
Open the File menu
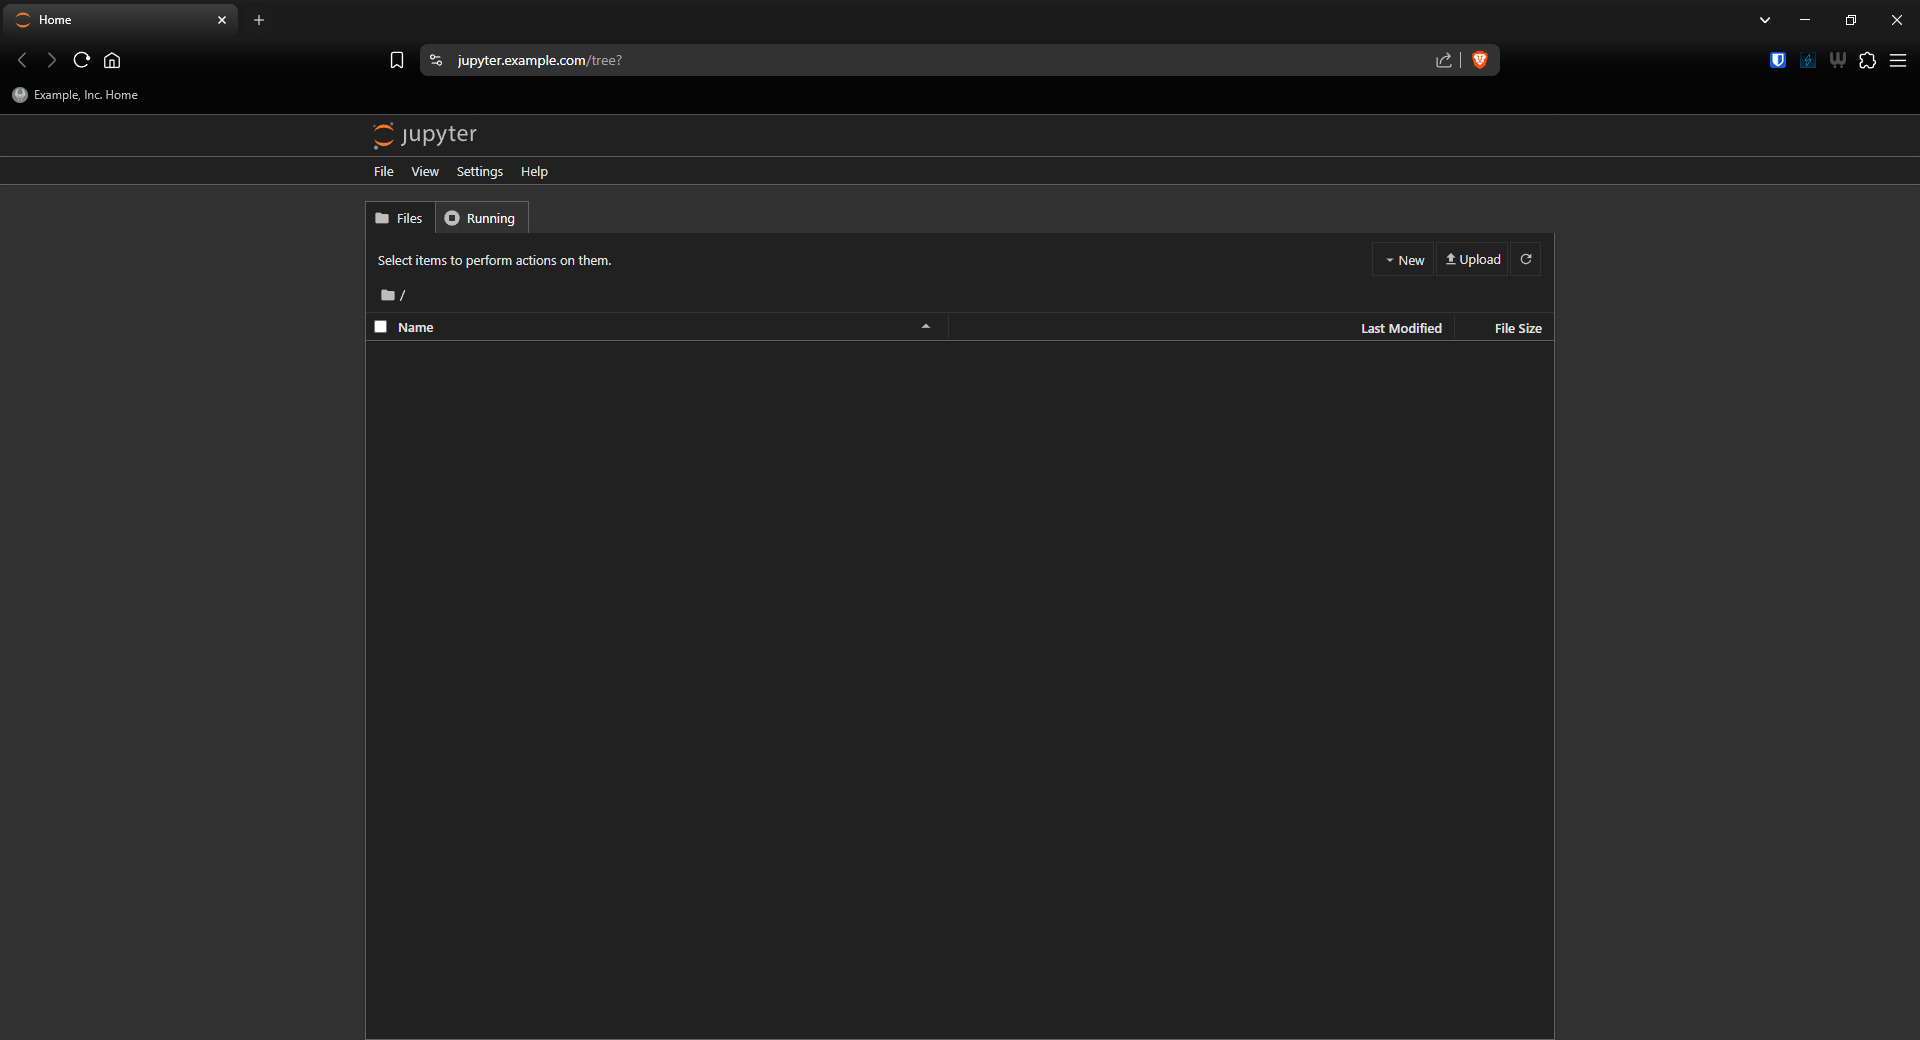click(x=383, y=172)
